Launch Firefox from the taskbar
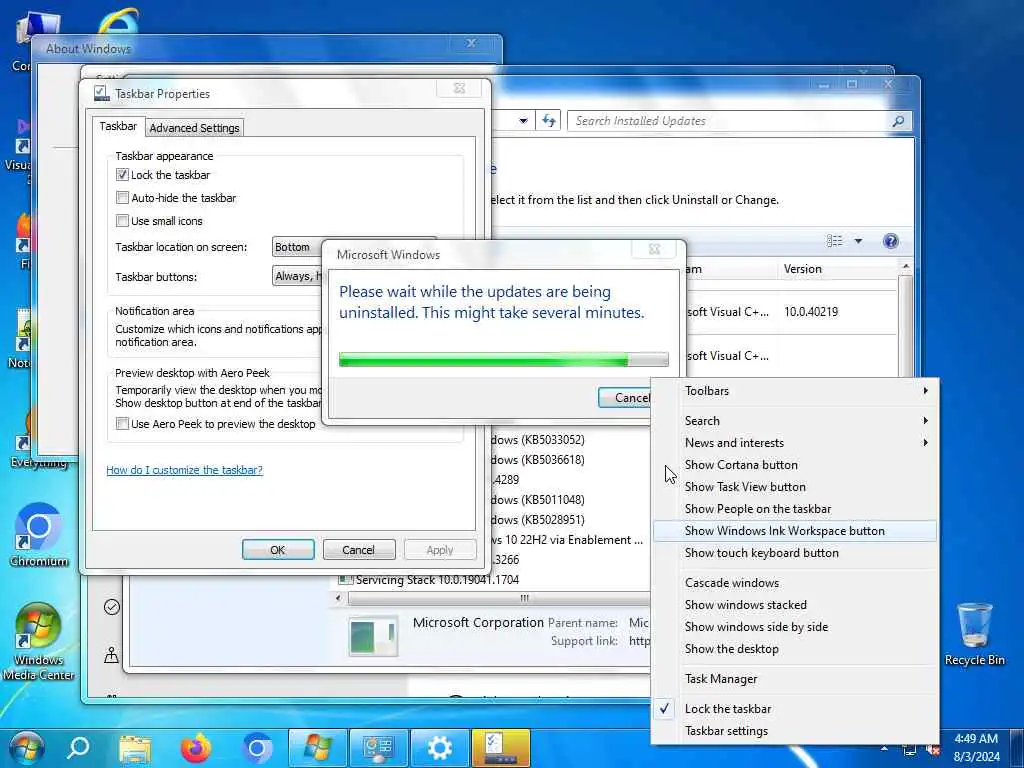Screen dimensions: 1024x768 click(196, 748)
